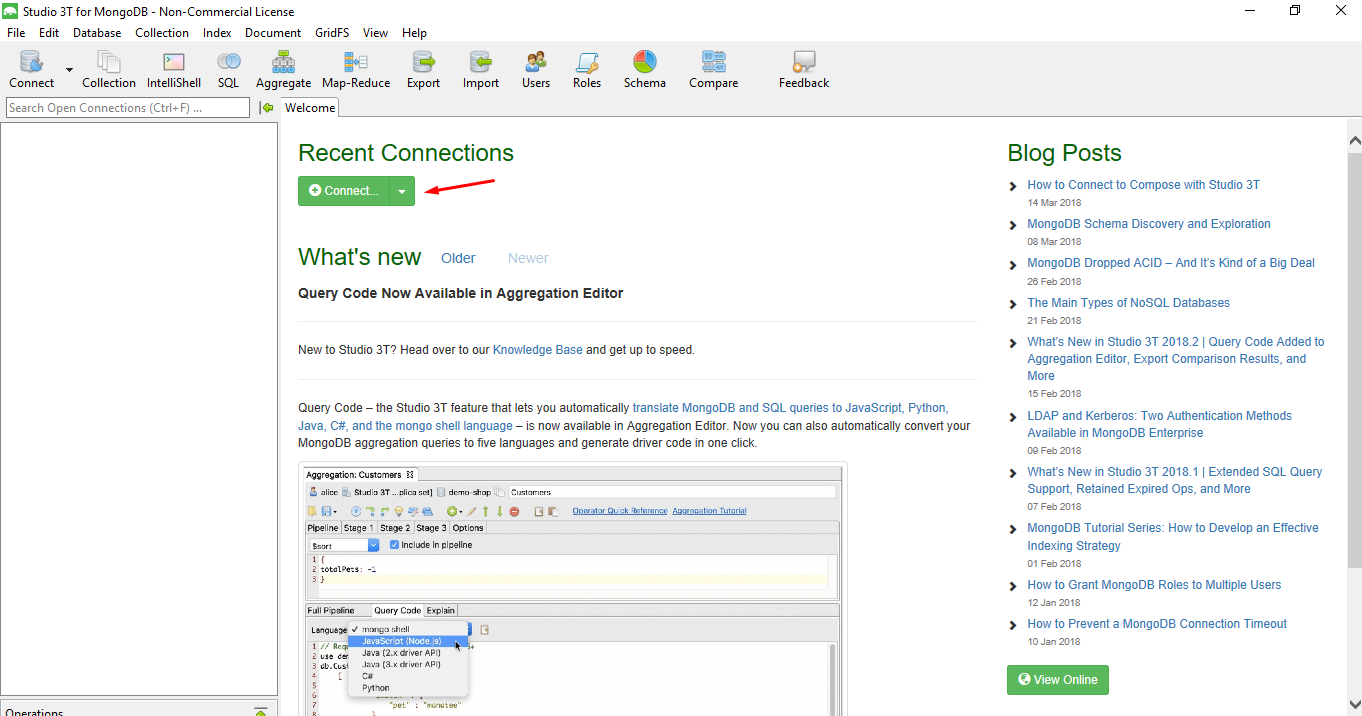Image resolution: width=1362 pixels, height=716 pixels.
Task: Open the Edit menu
Action: point(49,33)
